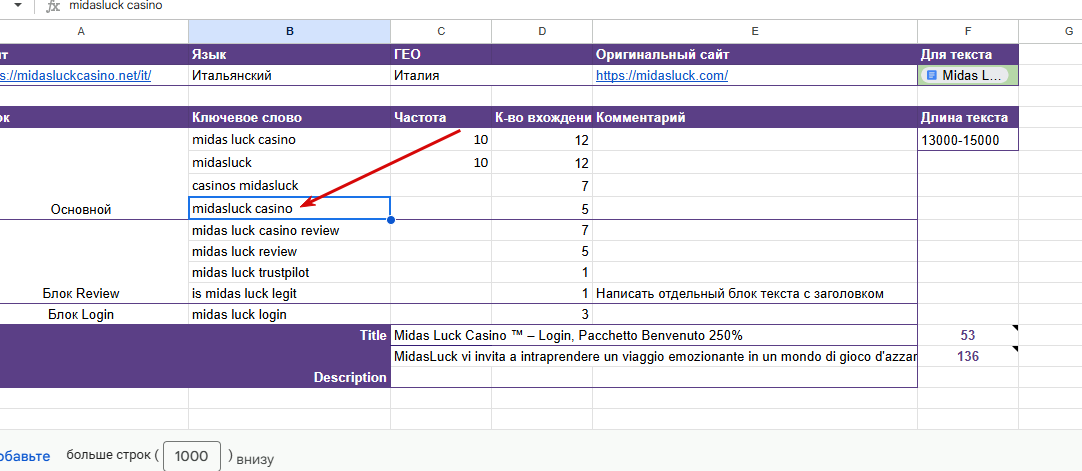The height and width of the screenshot is (471, 1082).
Task: Open the Midas L... document chip
Action: 966,75
